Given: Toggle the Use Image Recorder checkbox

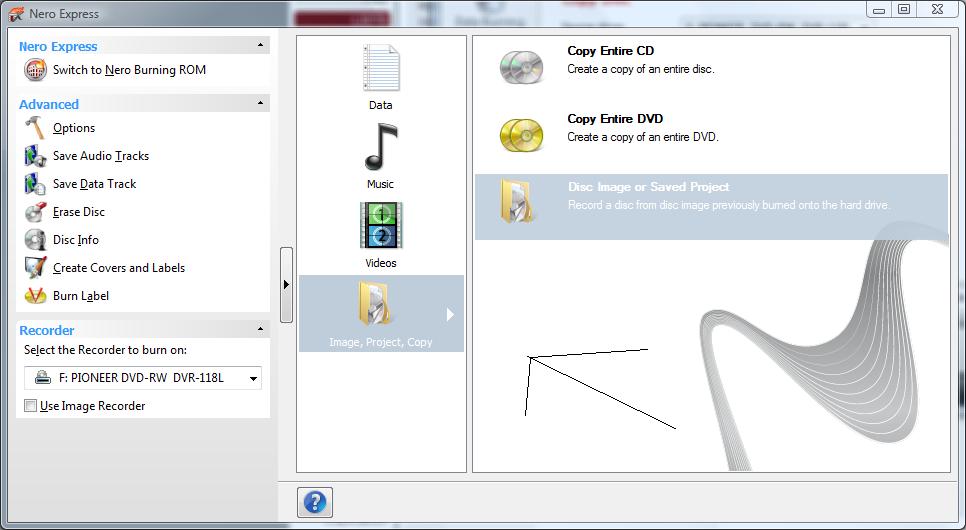Looking at the screenshot, I should [30, 406].
